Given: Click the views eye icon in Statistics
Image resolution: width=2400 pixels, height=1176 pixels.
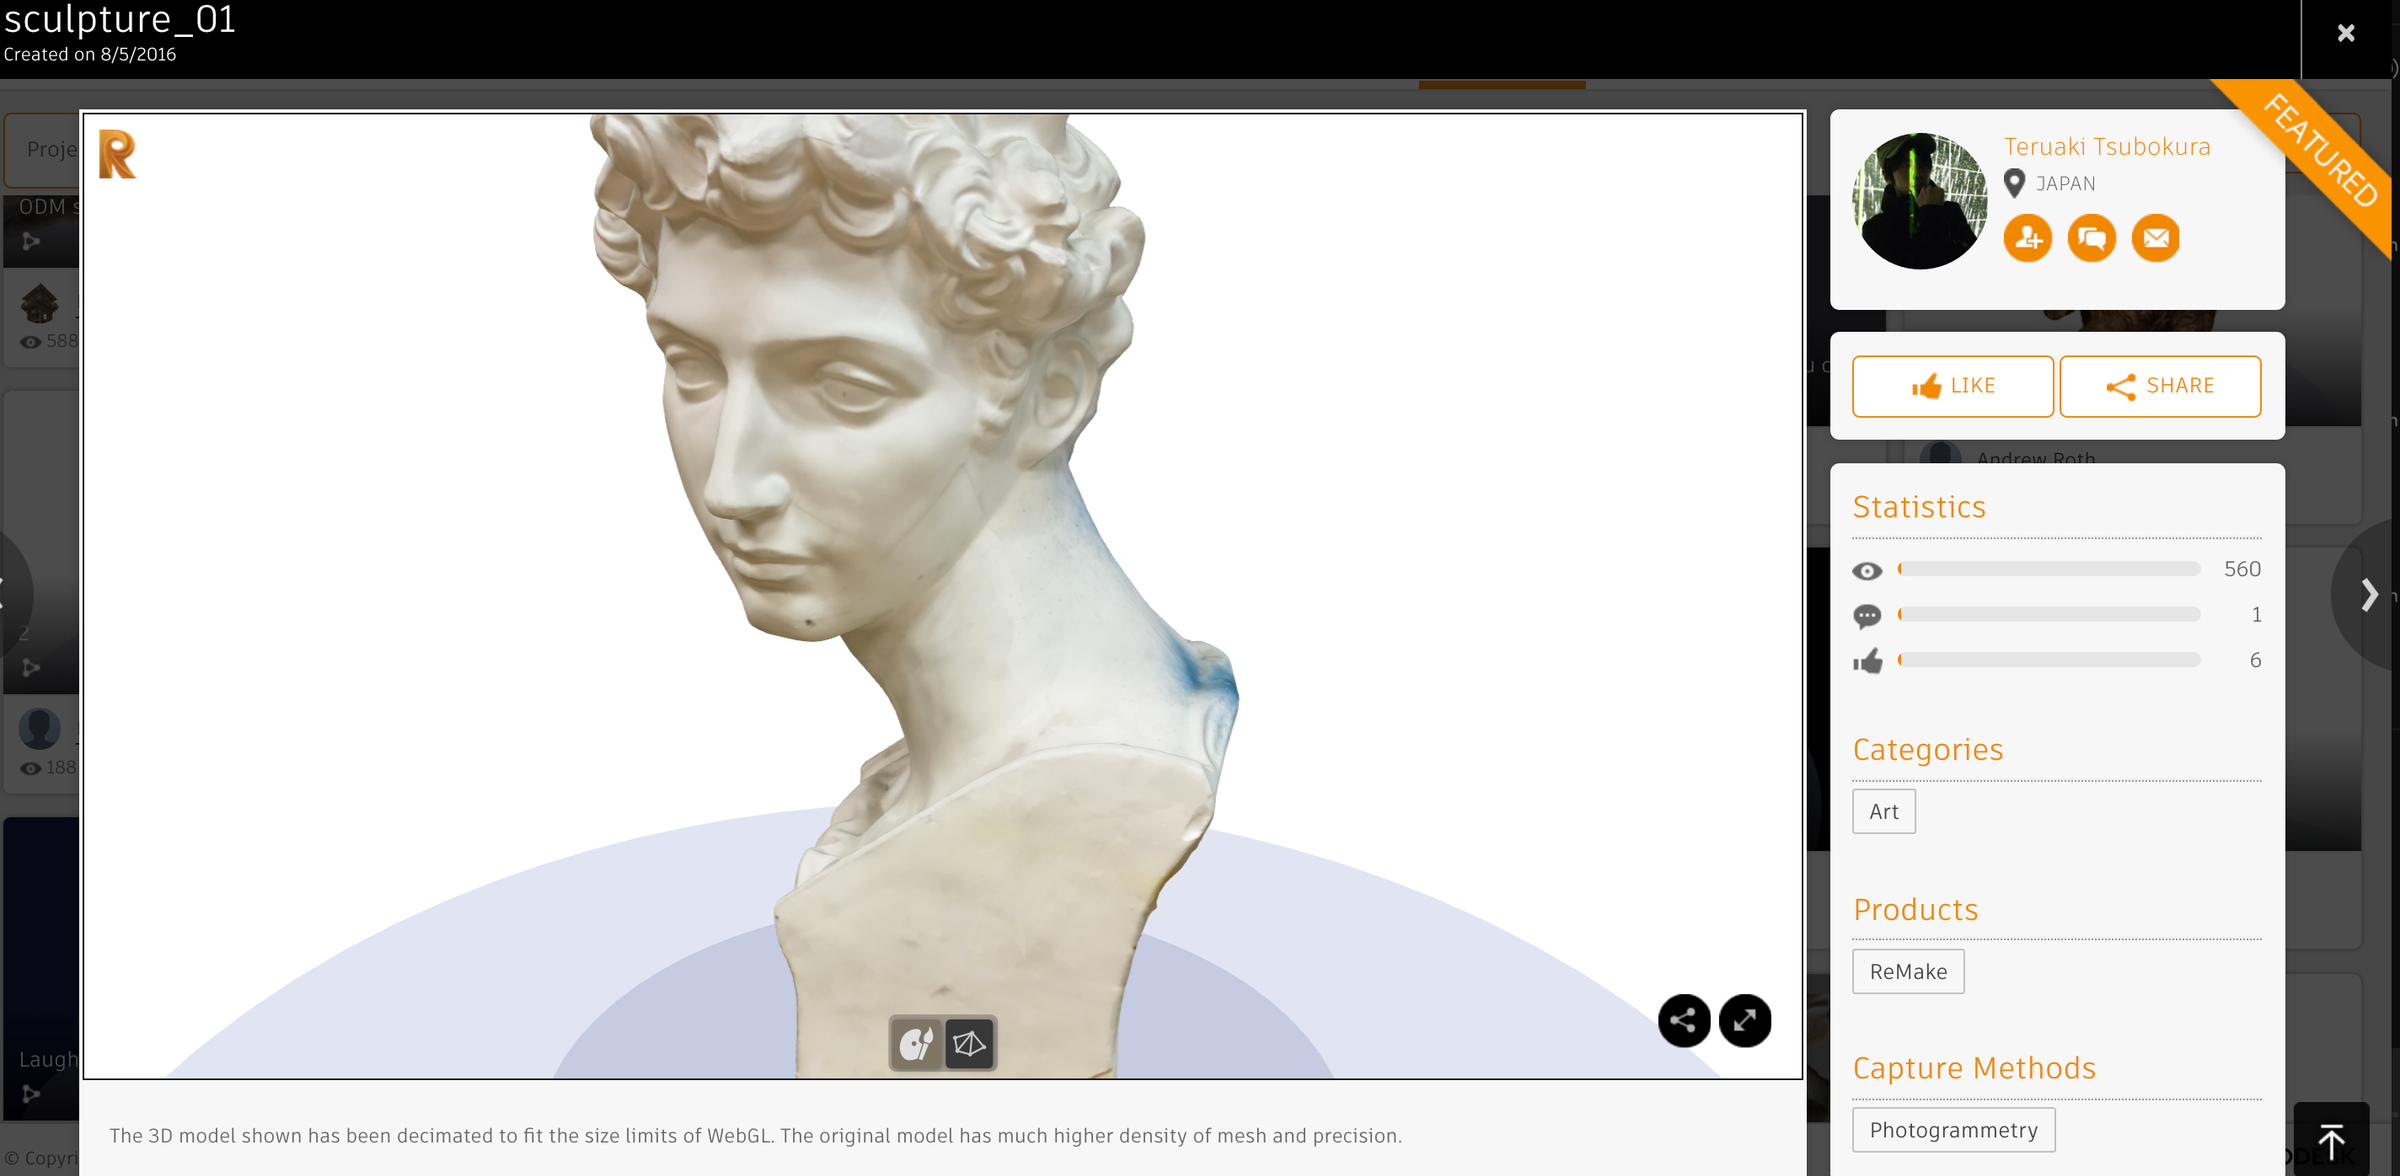Looking at the screenshot, I should point(1869,569).
